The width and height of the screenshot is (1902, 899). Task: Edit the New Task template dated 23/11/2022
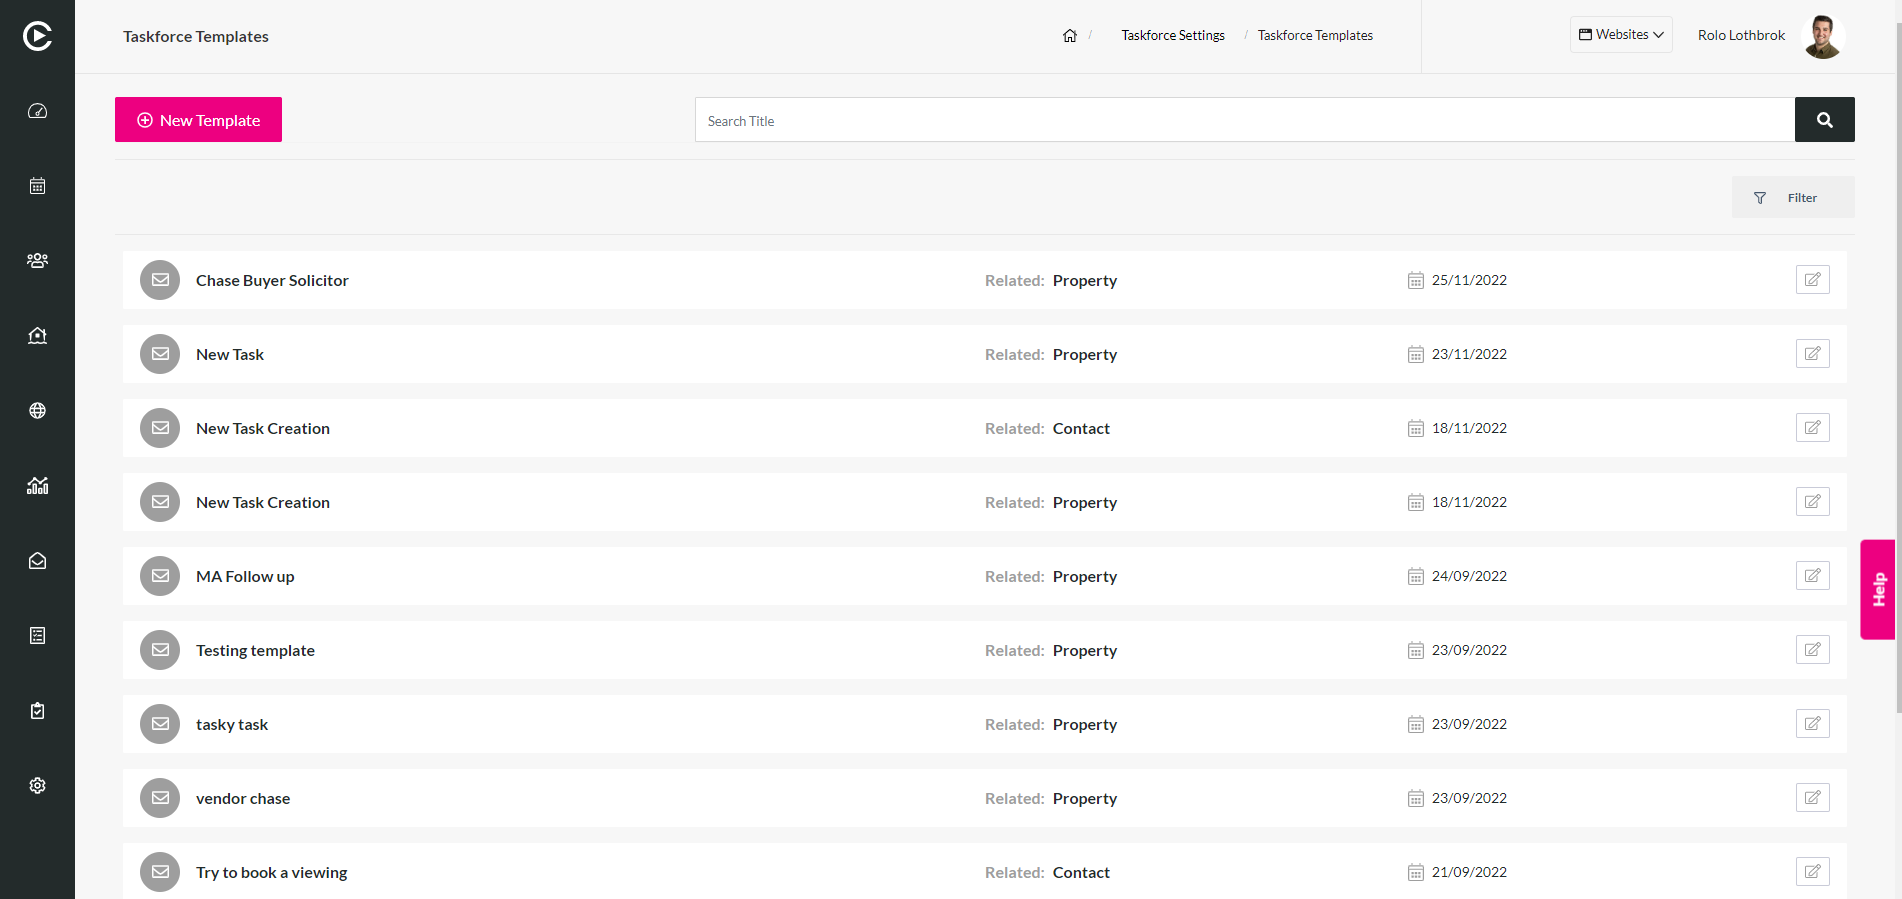1813,354
